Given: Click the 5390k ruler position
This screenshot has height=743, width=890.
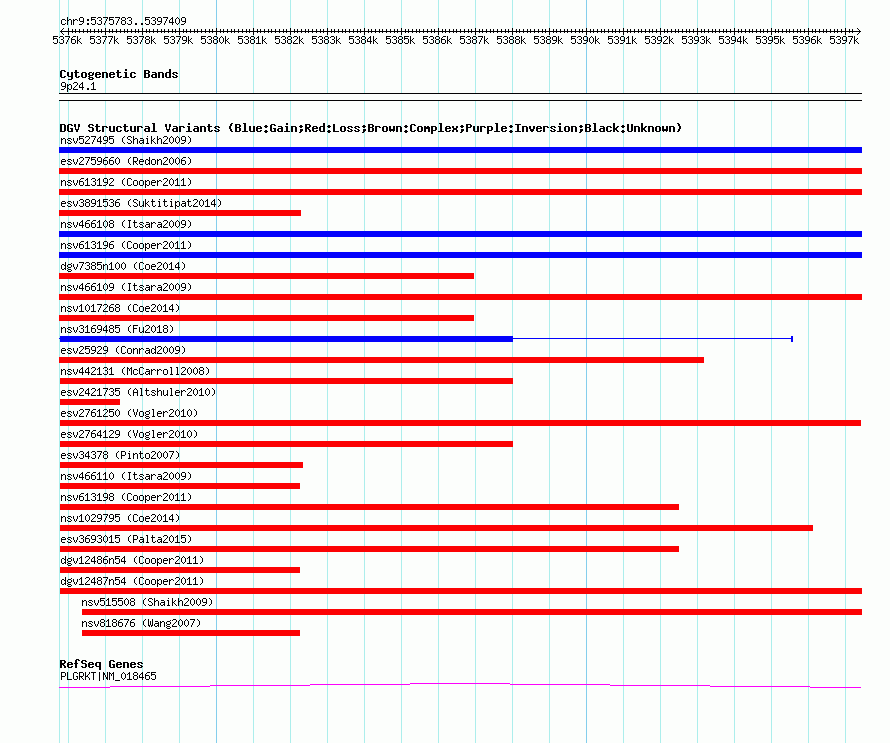Looking at the screenshot, I should [x=585, y=40].
